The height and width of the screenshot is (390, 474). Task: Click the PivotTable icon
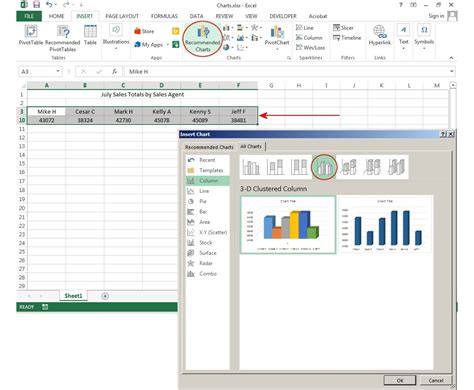31,35
